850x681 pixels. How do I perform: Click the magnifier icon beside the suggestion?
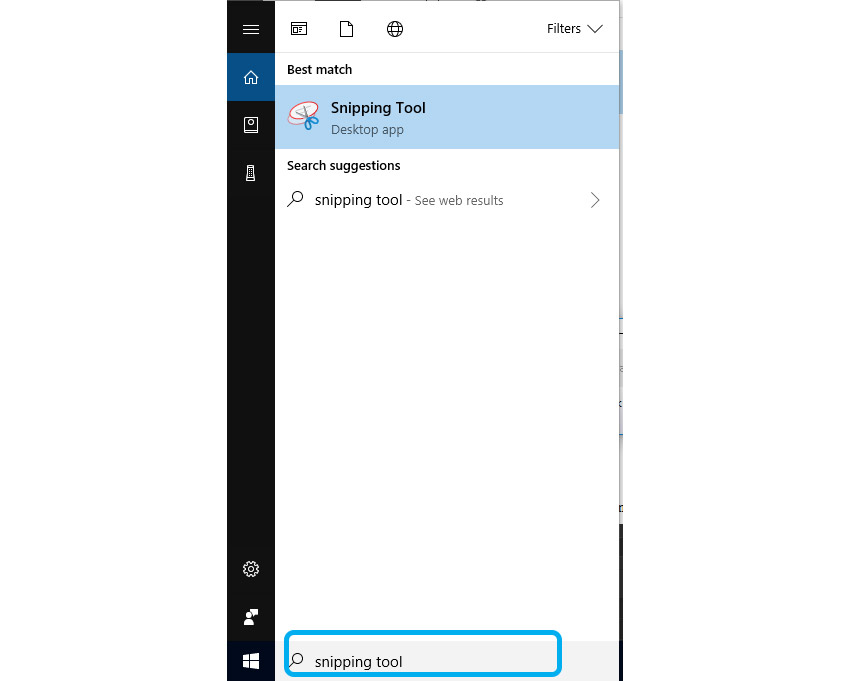(295, 199)
